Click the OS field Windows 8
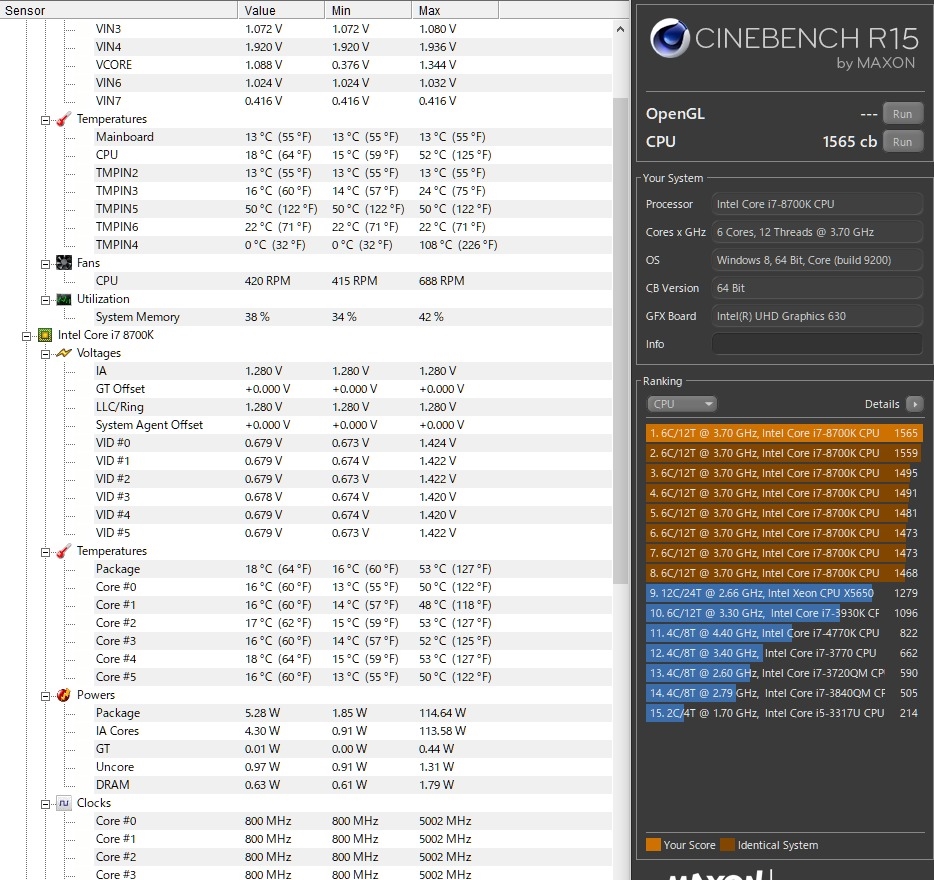The image size is (934, 880). tap(817, 260)
